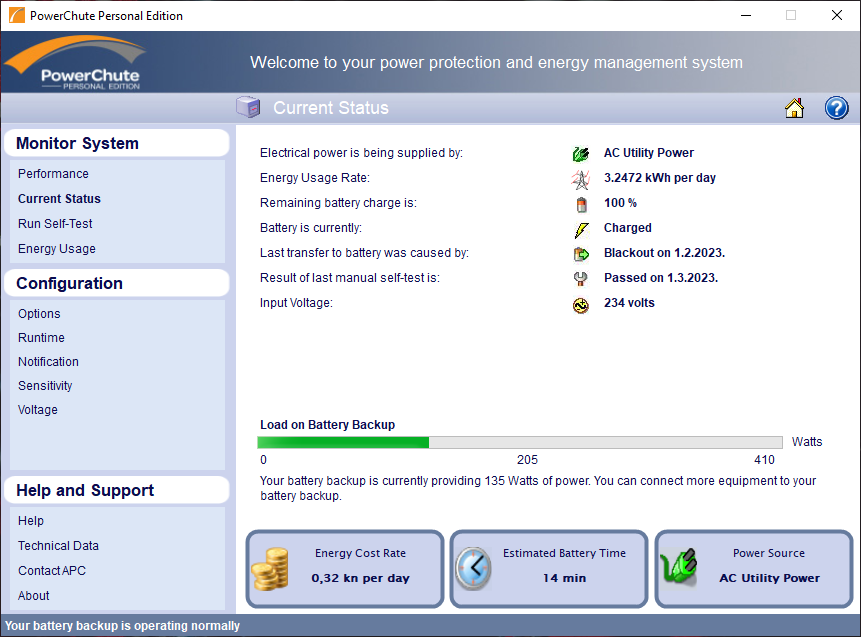Click the '100 %' battery charge value

point(620,203)
